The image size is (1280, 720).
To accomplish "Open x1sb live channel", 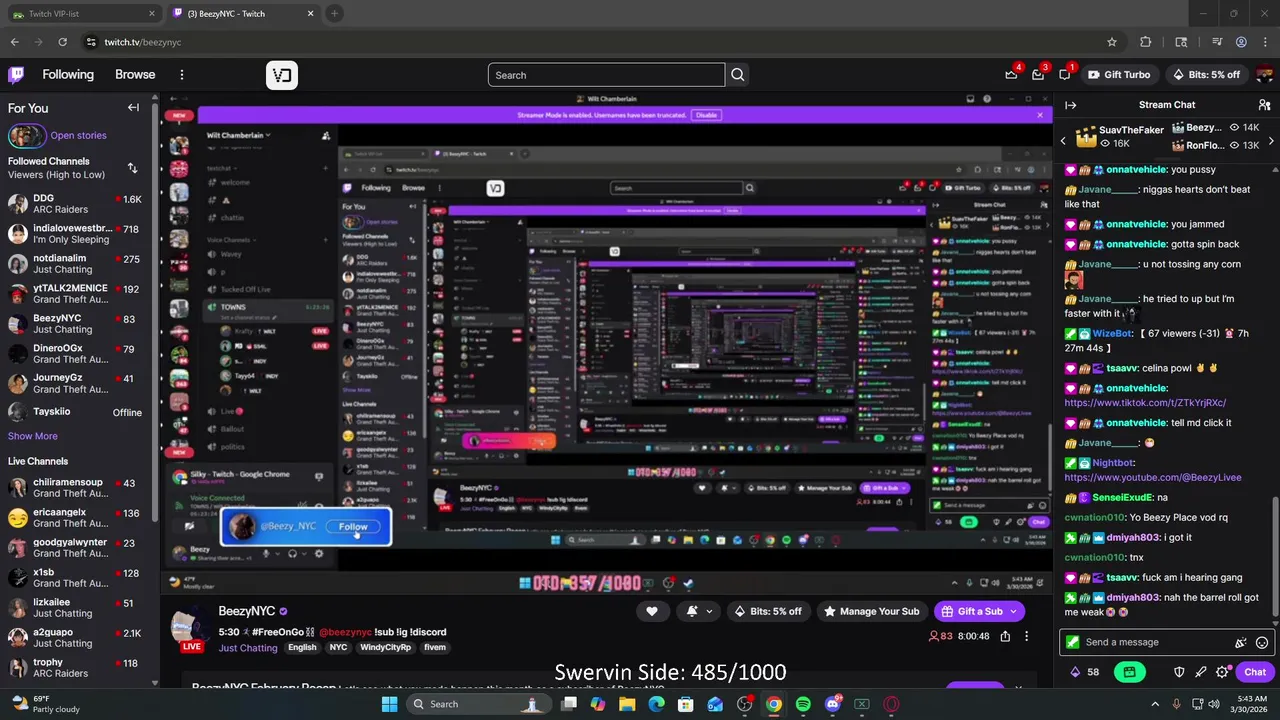I will 77,578.
